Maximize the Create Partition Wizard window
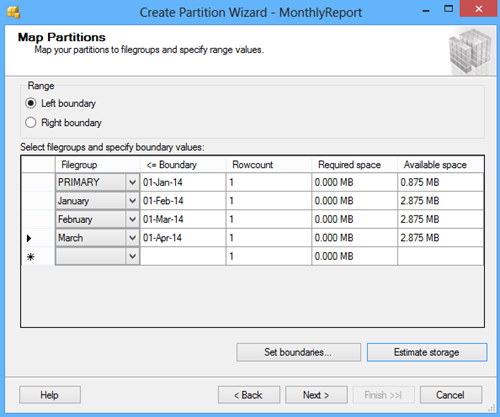This screenshot has height=417, width=500. pyautogui.click(x=449, y=9)
